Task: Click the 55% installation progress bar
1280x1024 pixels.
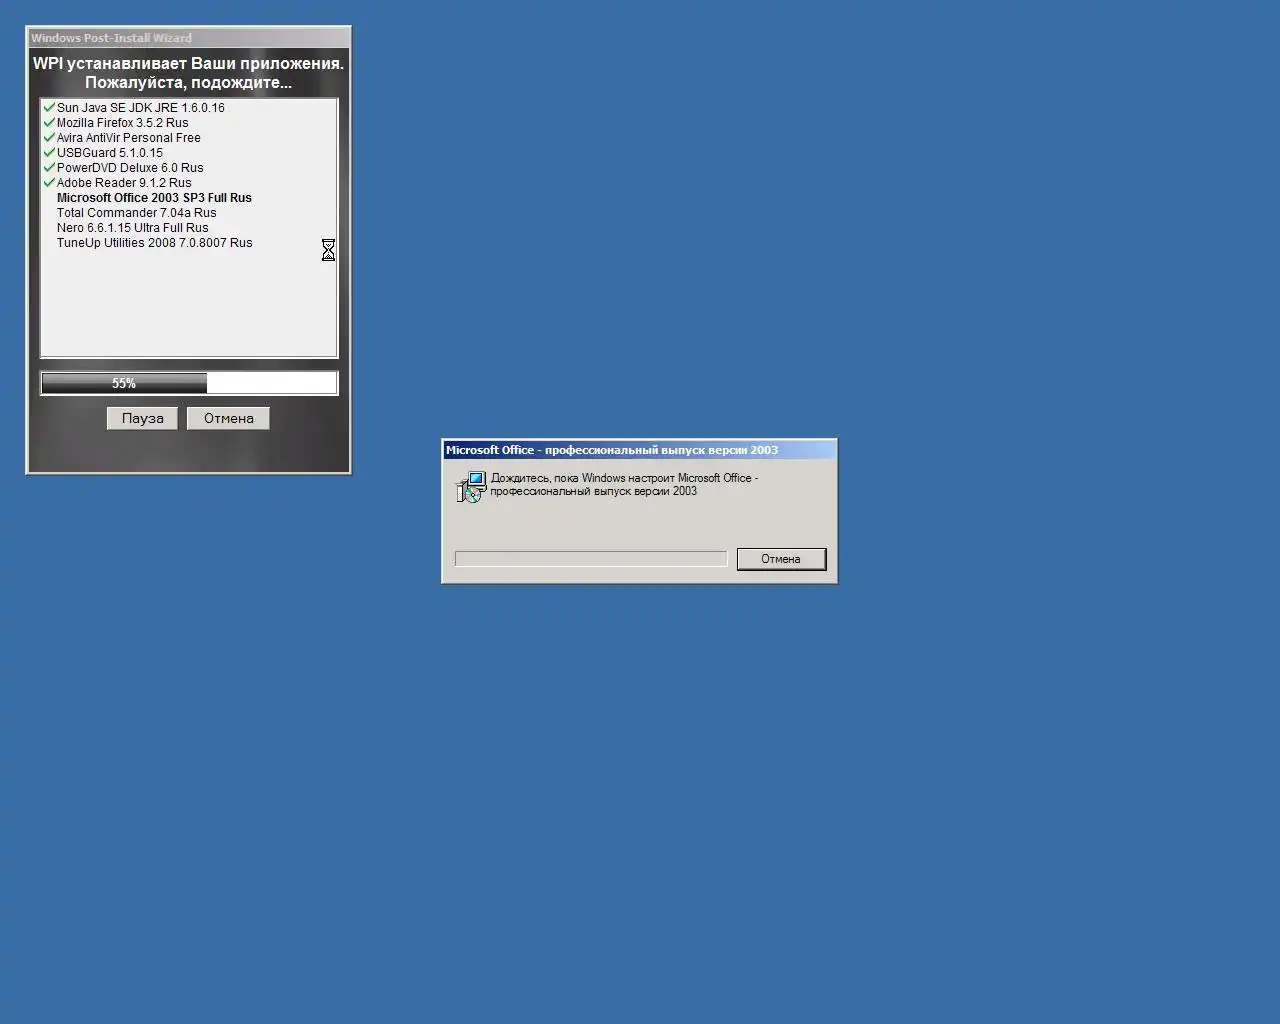Action: (189, 383)
